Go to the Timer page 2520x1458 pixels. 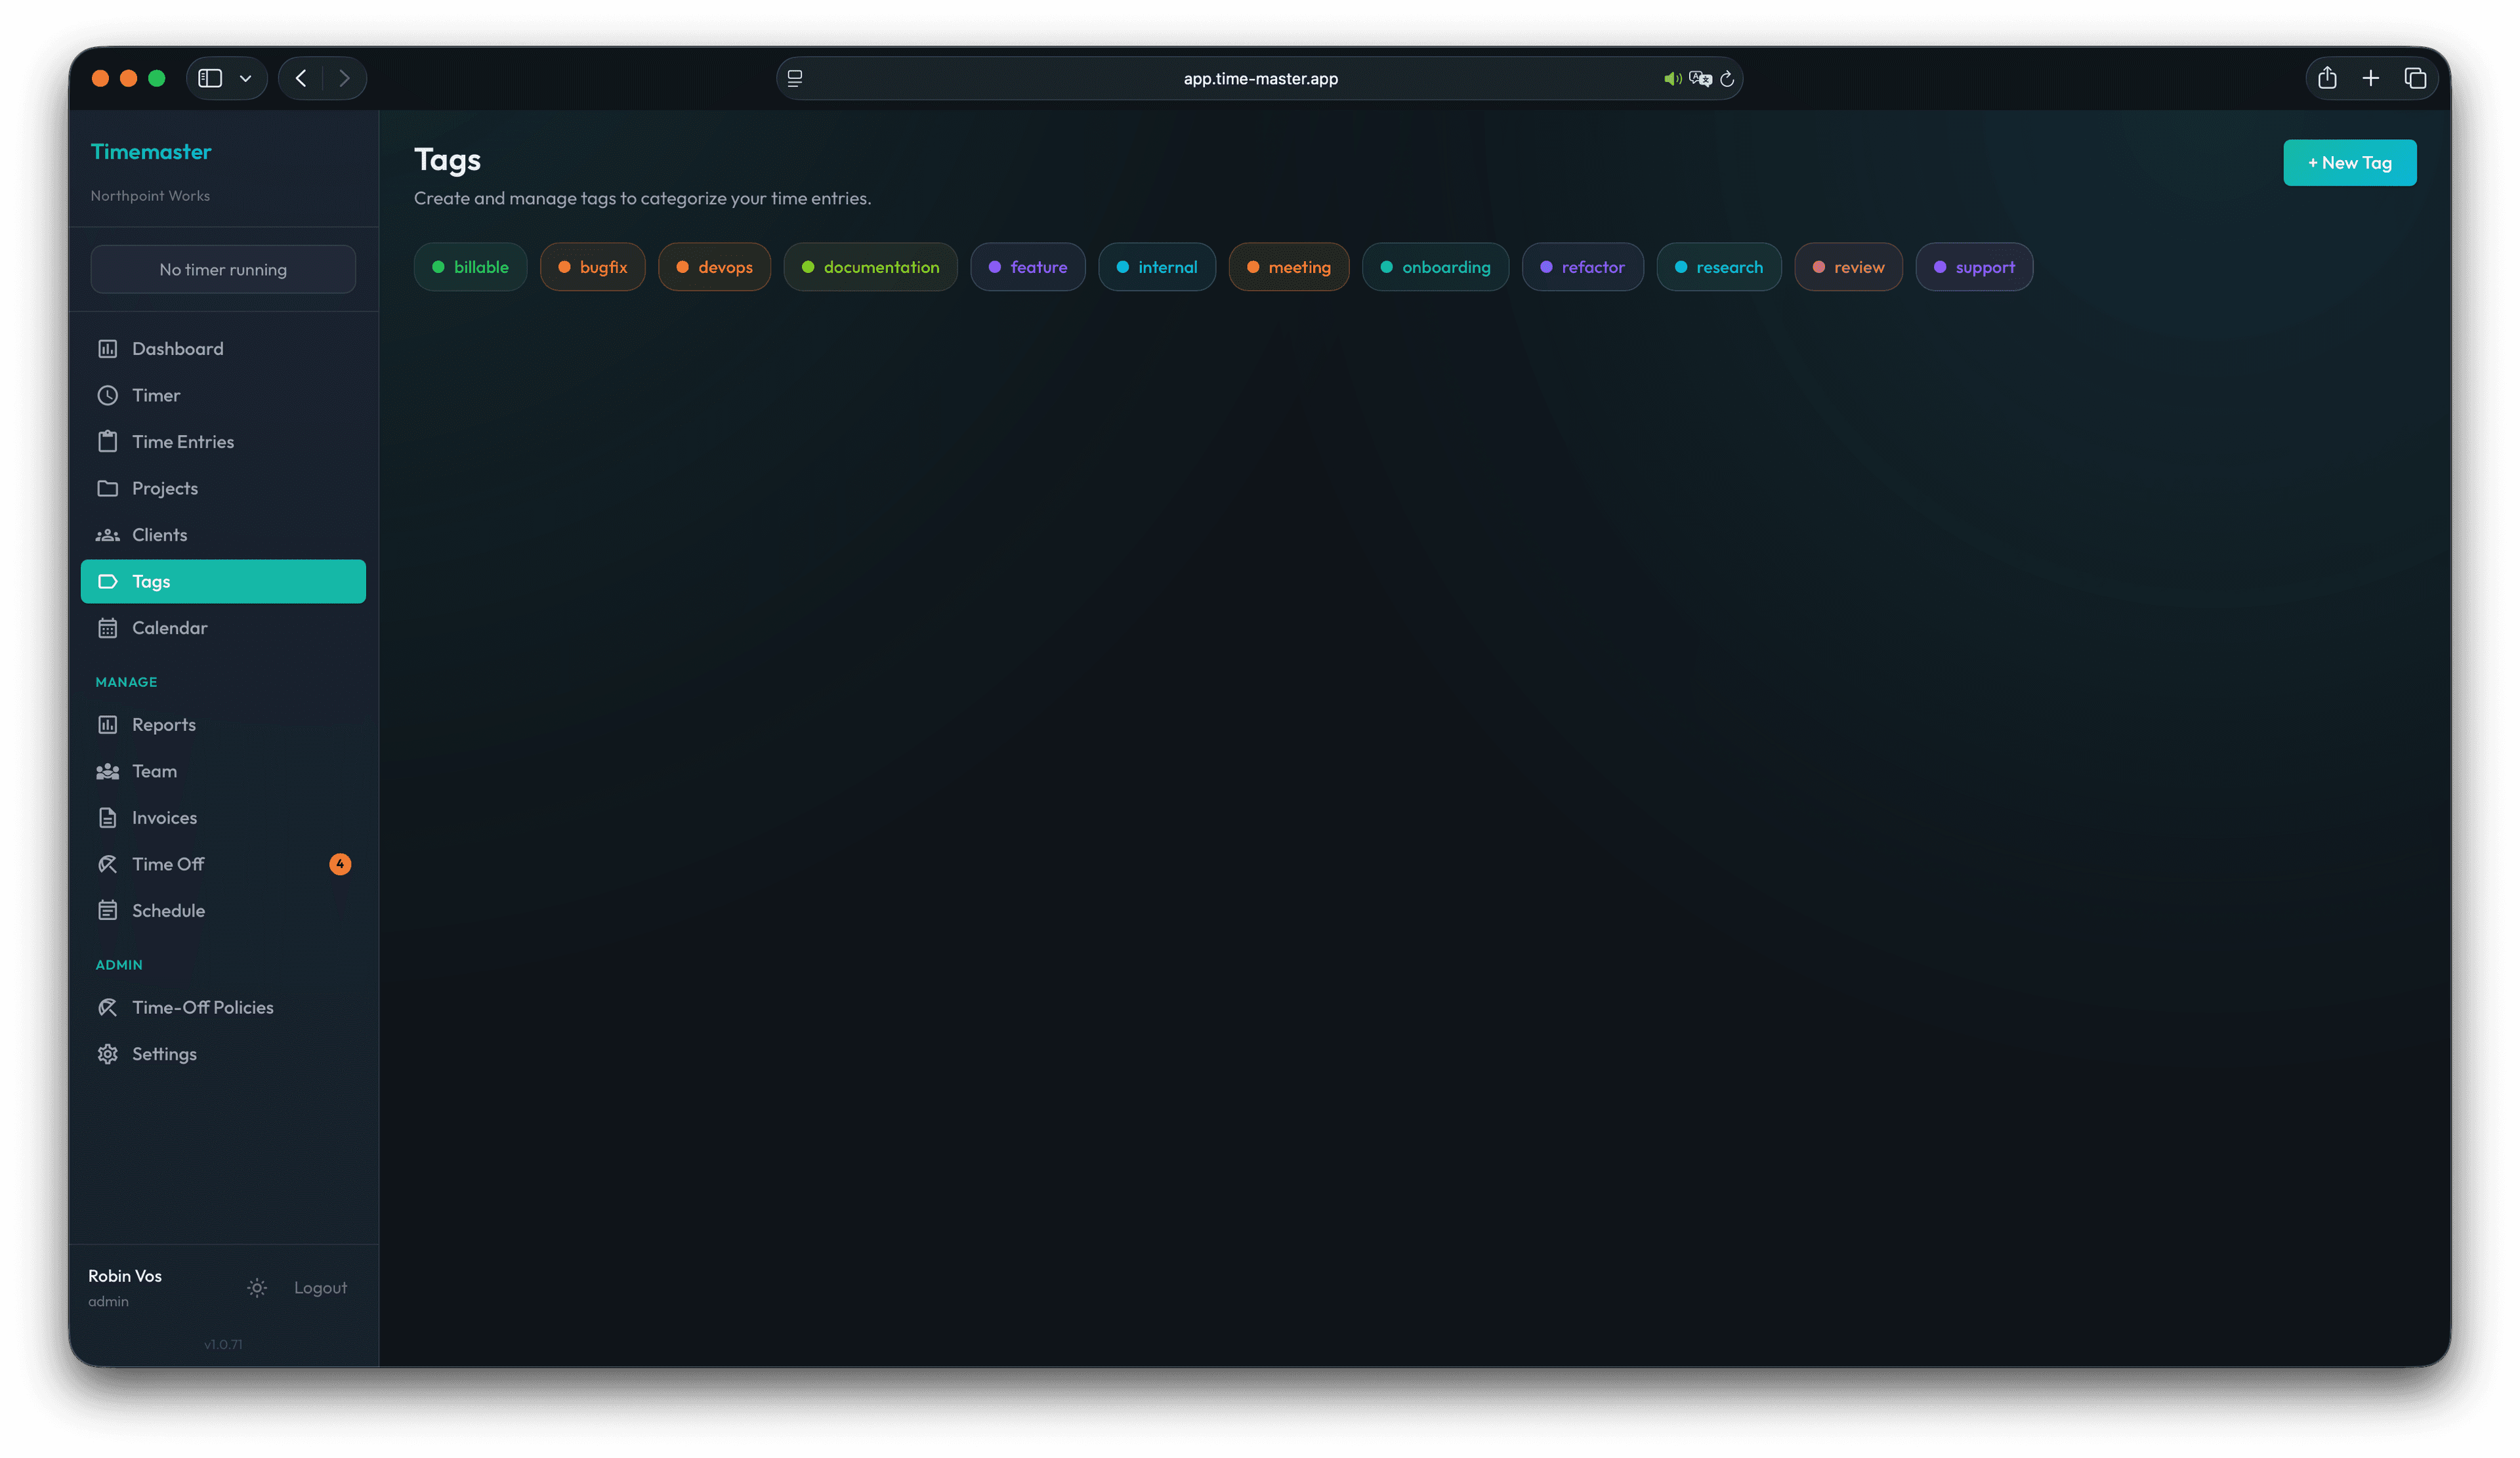click(223, 395)
